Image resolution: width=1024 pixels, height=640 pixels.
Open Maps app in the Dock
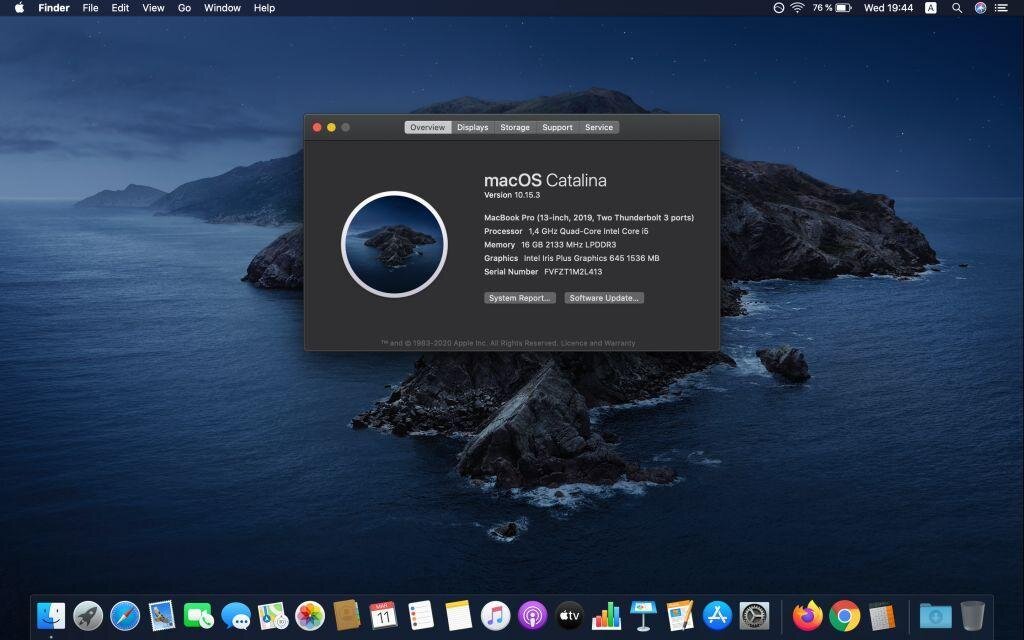(x=273, y=616)
